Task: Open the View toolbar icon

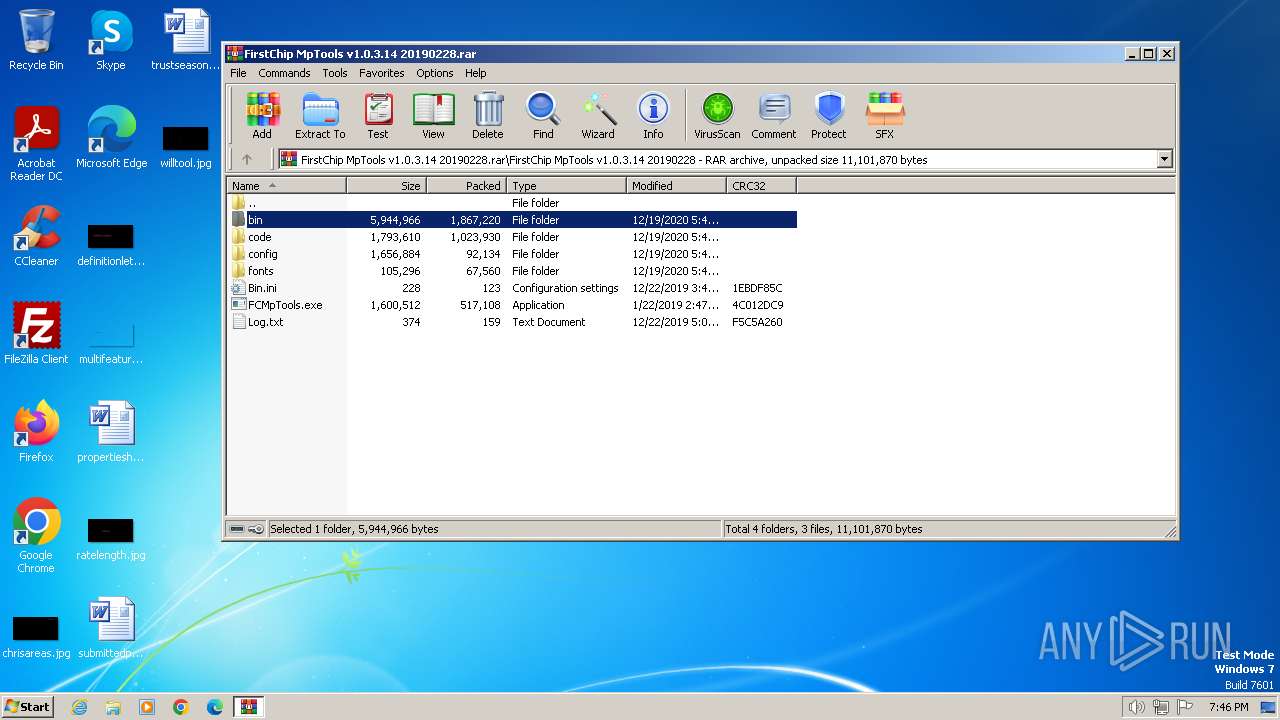Action: [433, 115]
